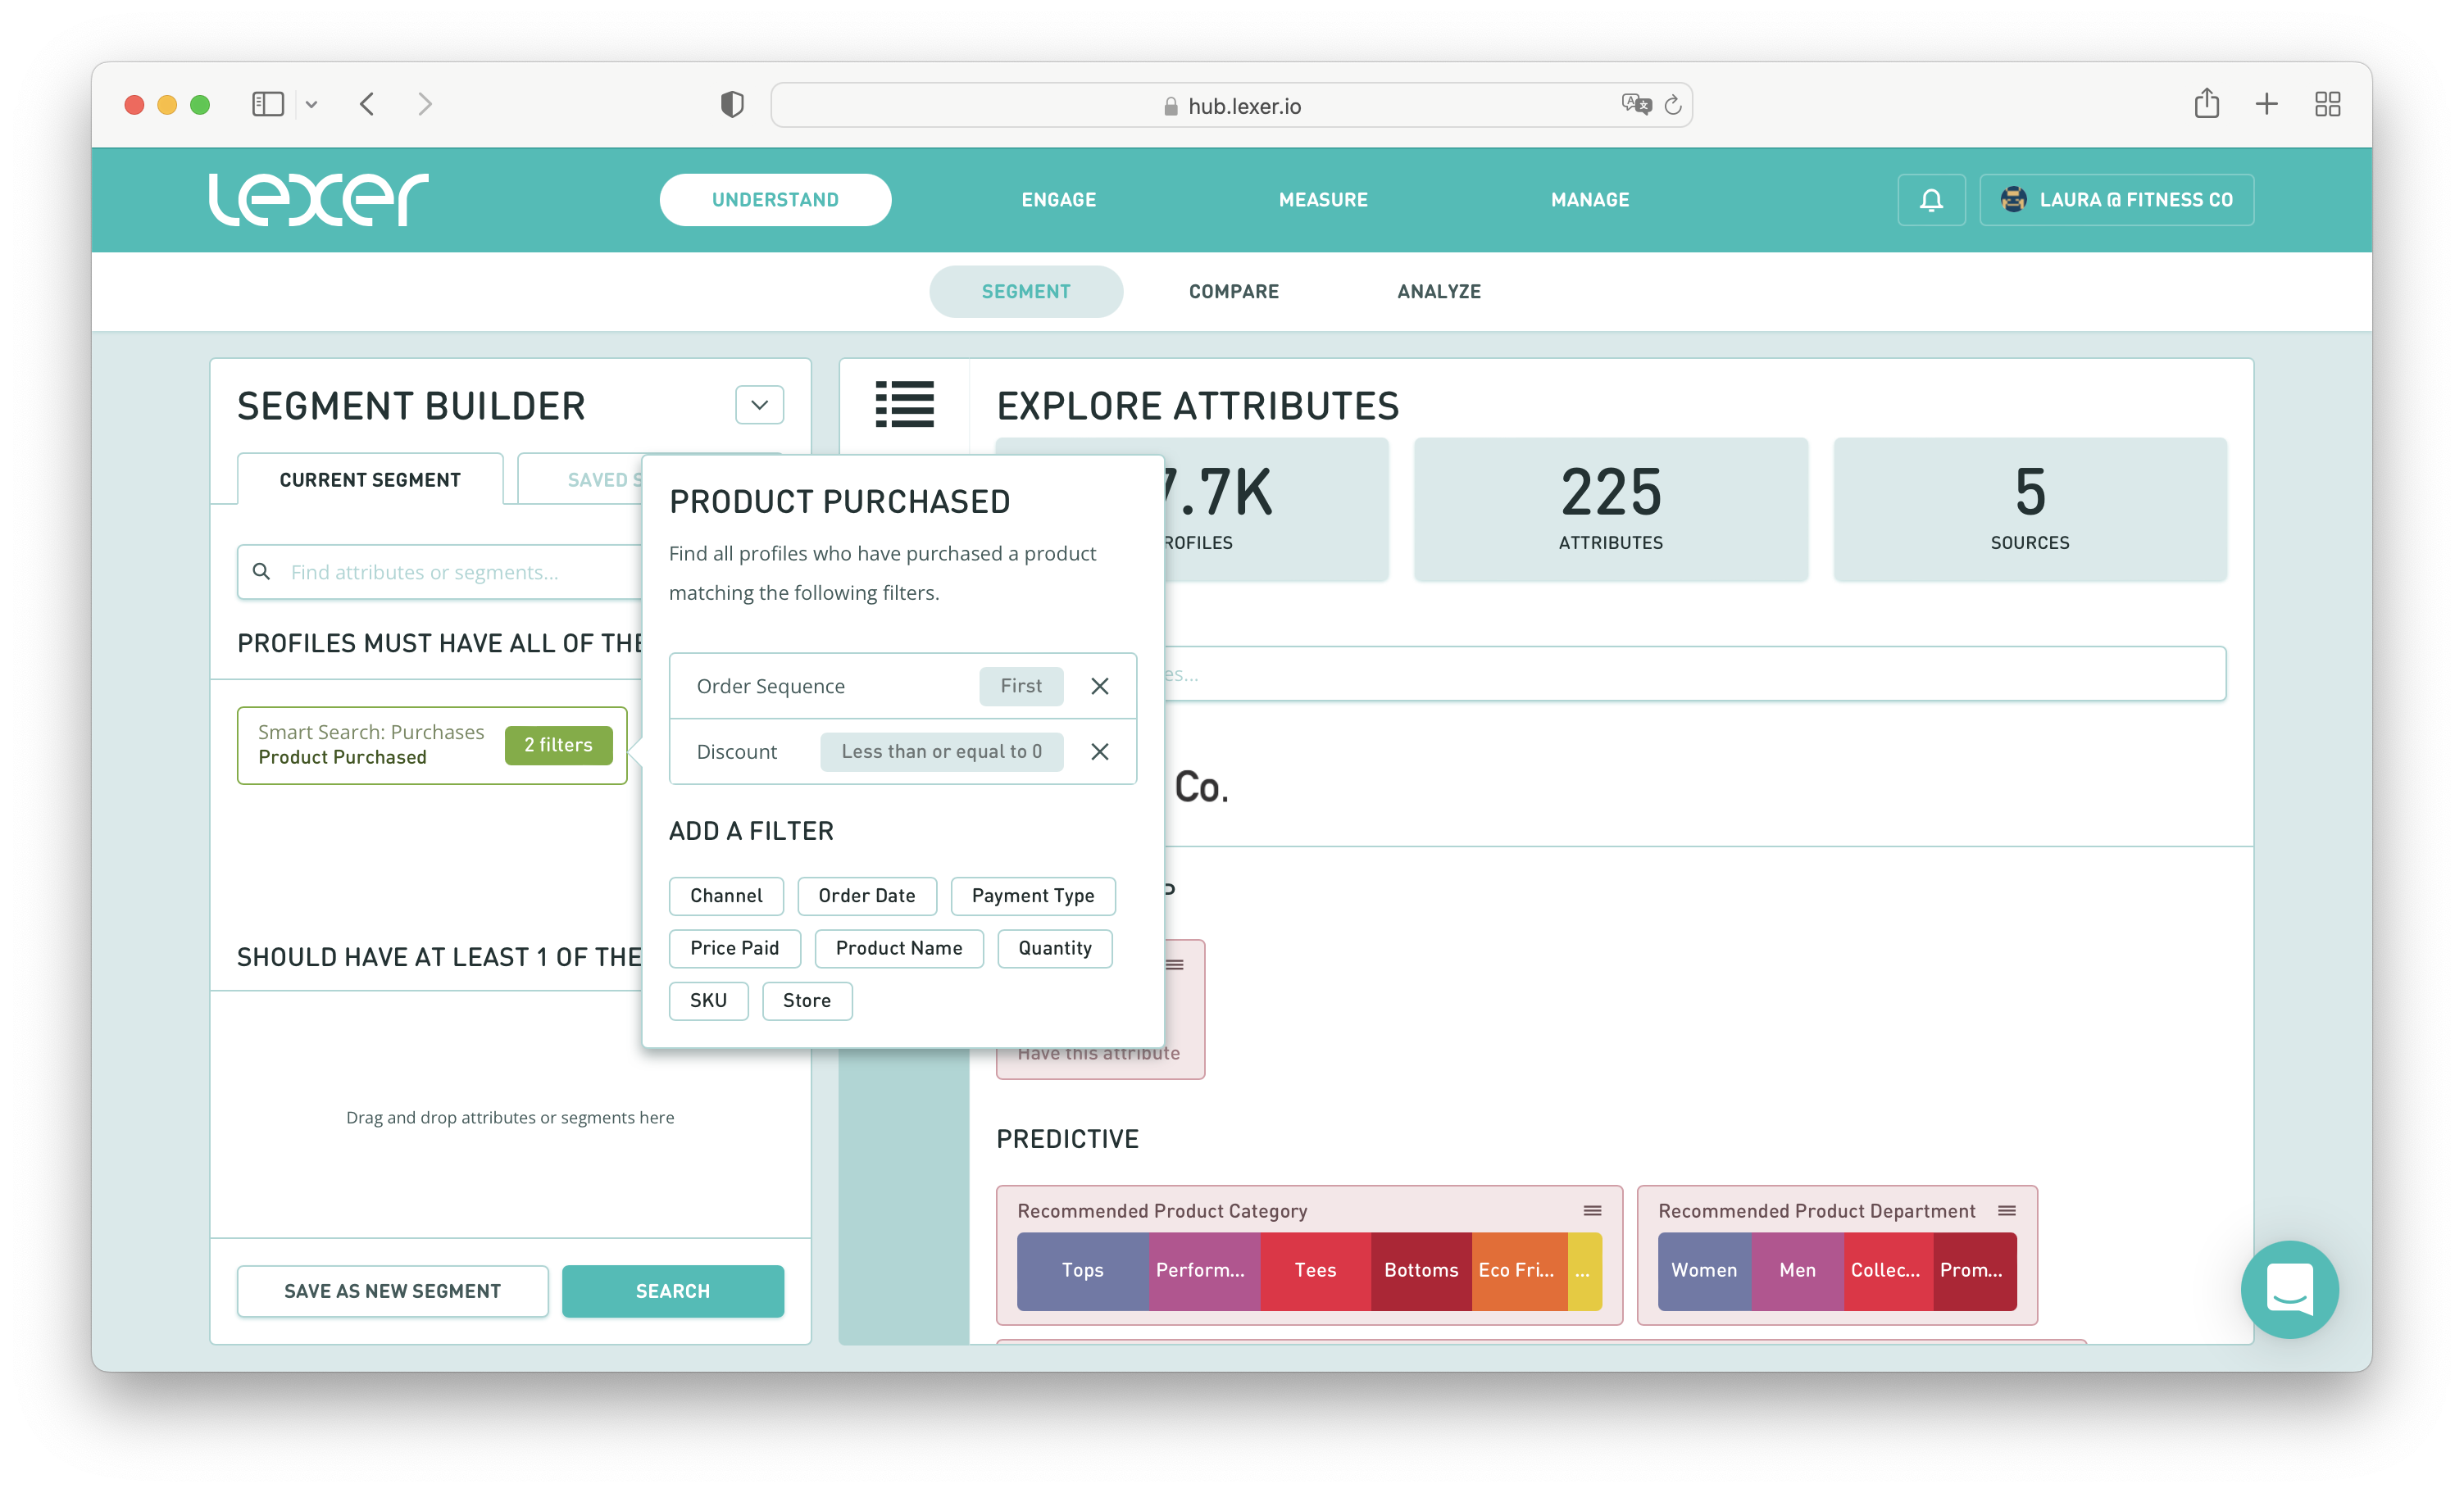Add the SKU filter

[708, 1001]
